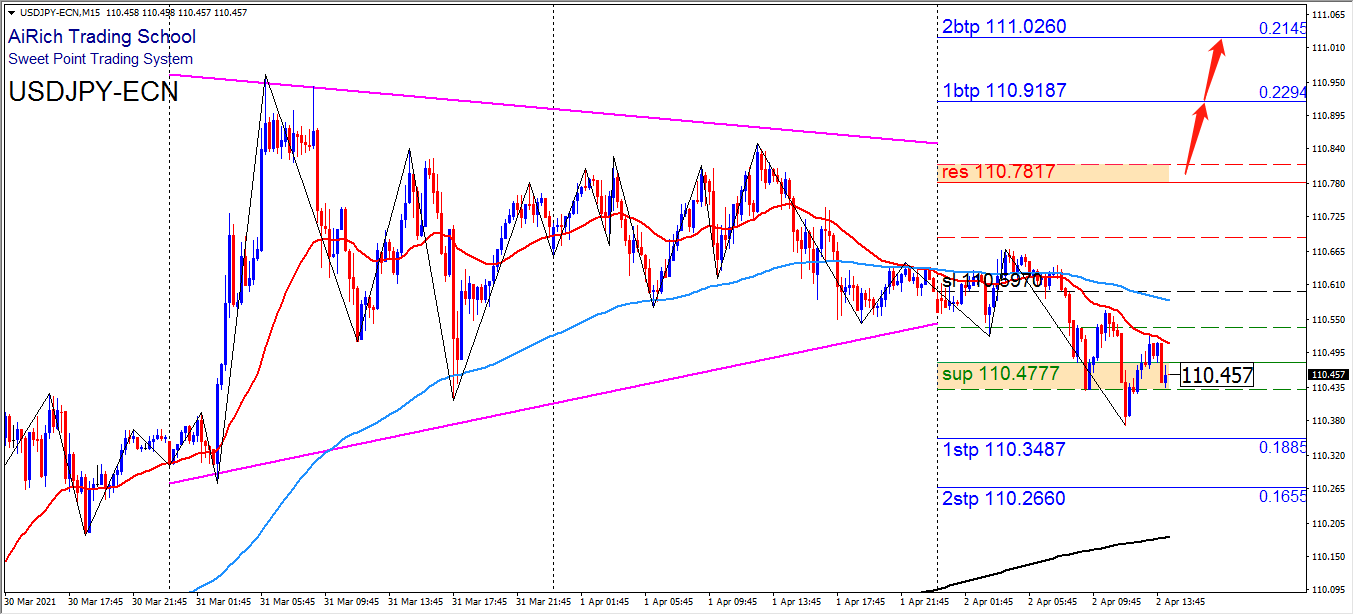Select the 2btp 111.0260 target label
This screenshot has width=1354, height=615.
coord(1004,27)
